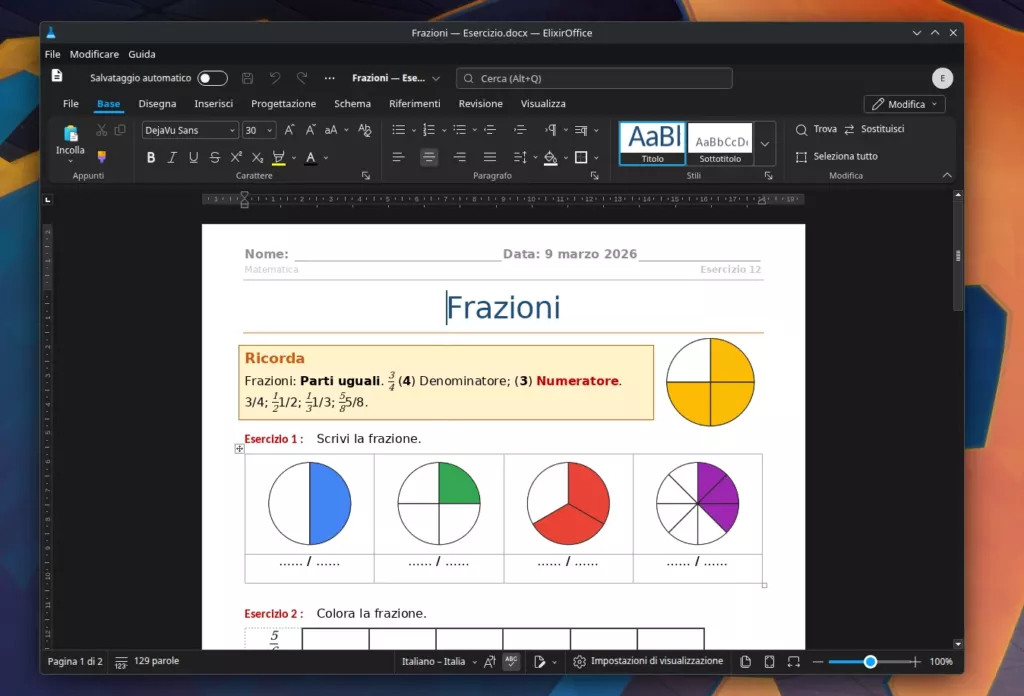
Task: Open Carattere dialog launcher
Action: [366, 176]
